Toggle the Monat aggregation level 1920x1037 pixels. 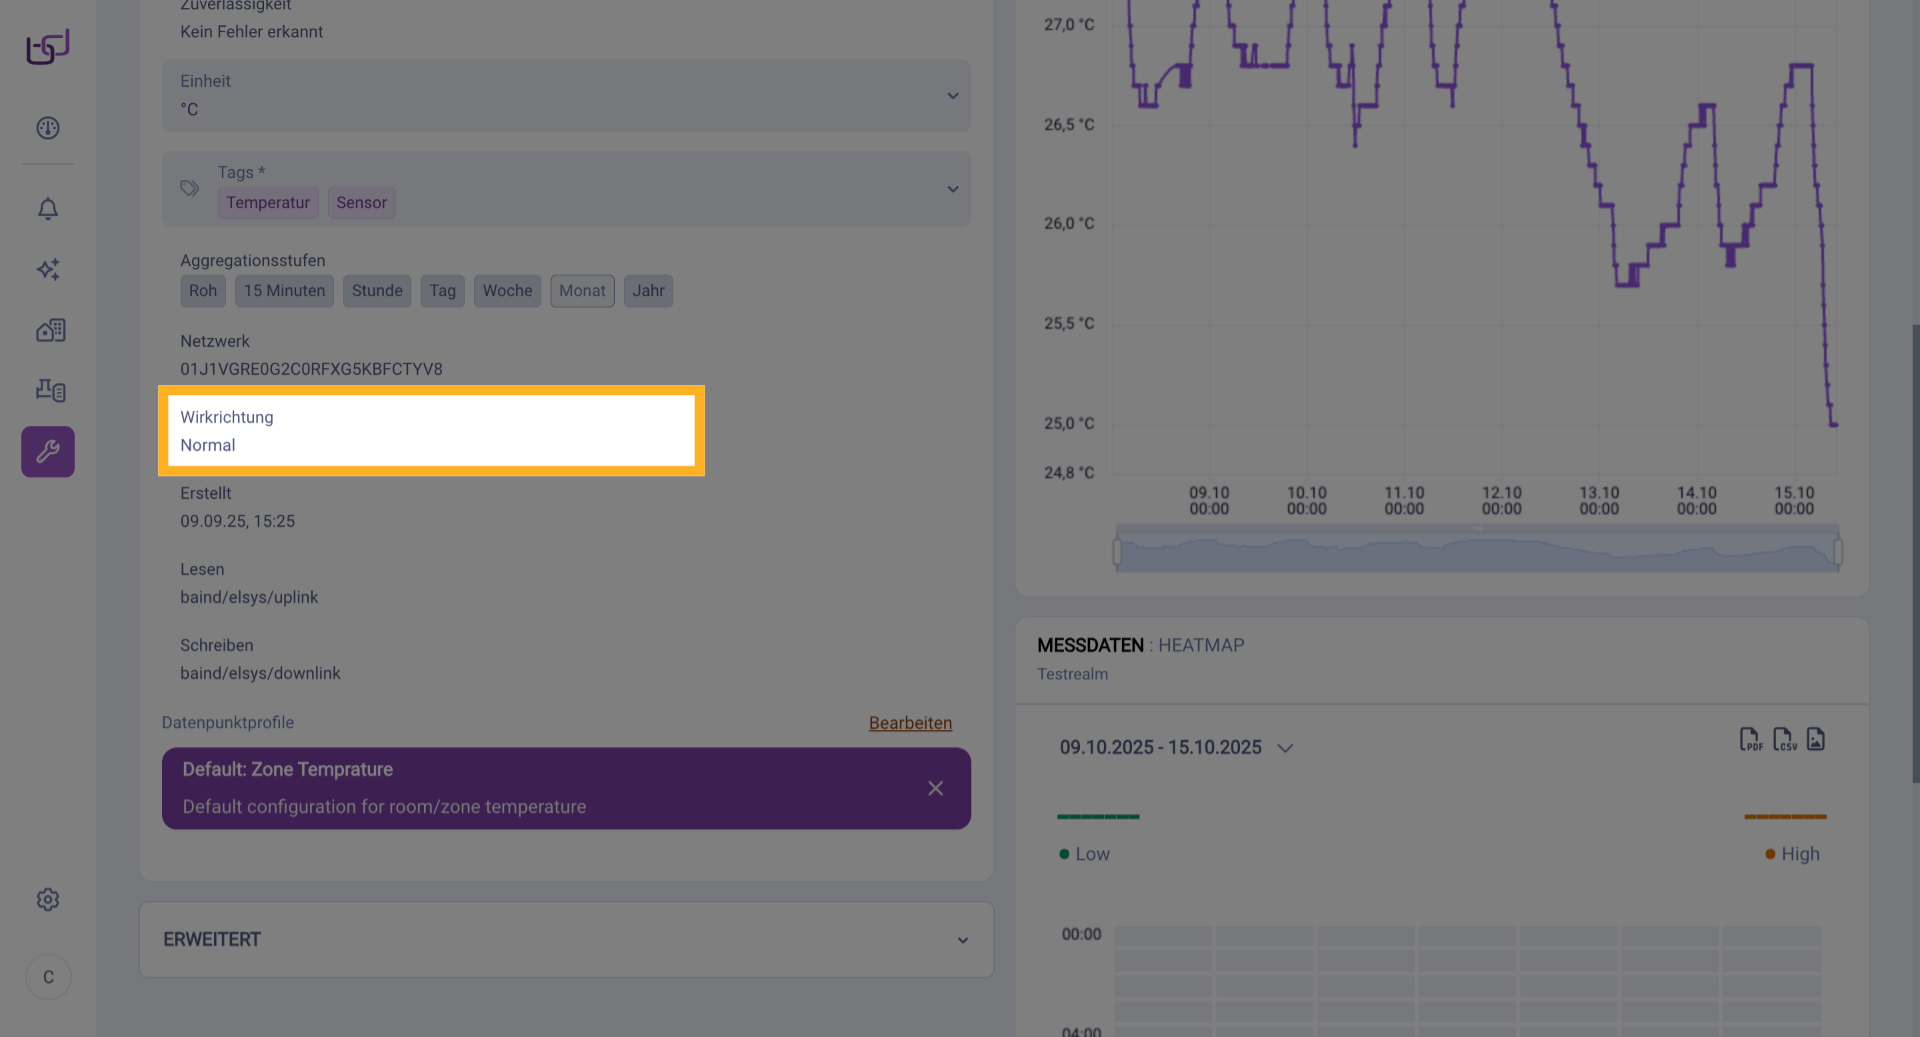pos(582,291)
